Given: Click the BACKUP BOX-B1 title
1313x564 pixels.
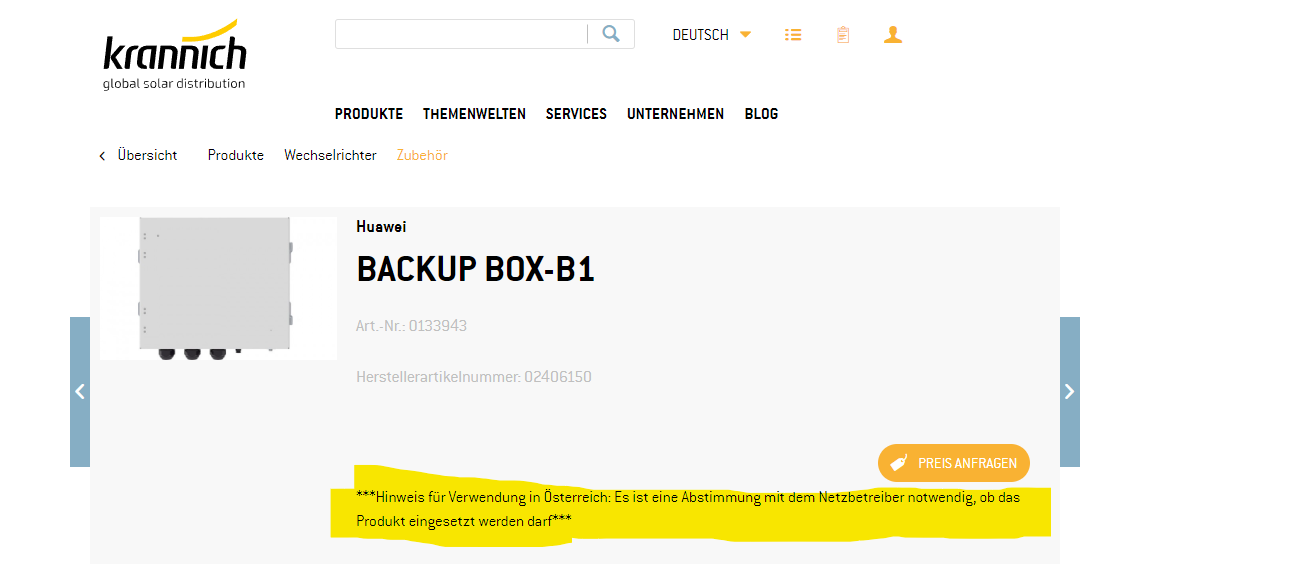Looking at the screenshot, I should pyautogui.click(x=475, y=270).
